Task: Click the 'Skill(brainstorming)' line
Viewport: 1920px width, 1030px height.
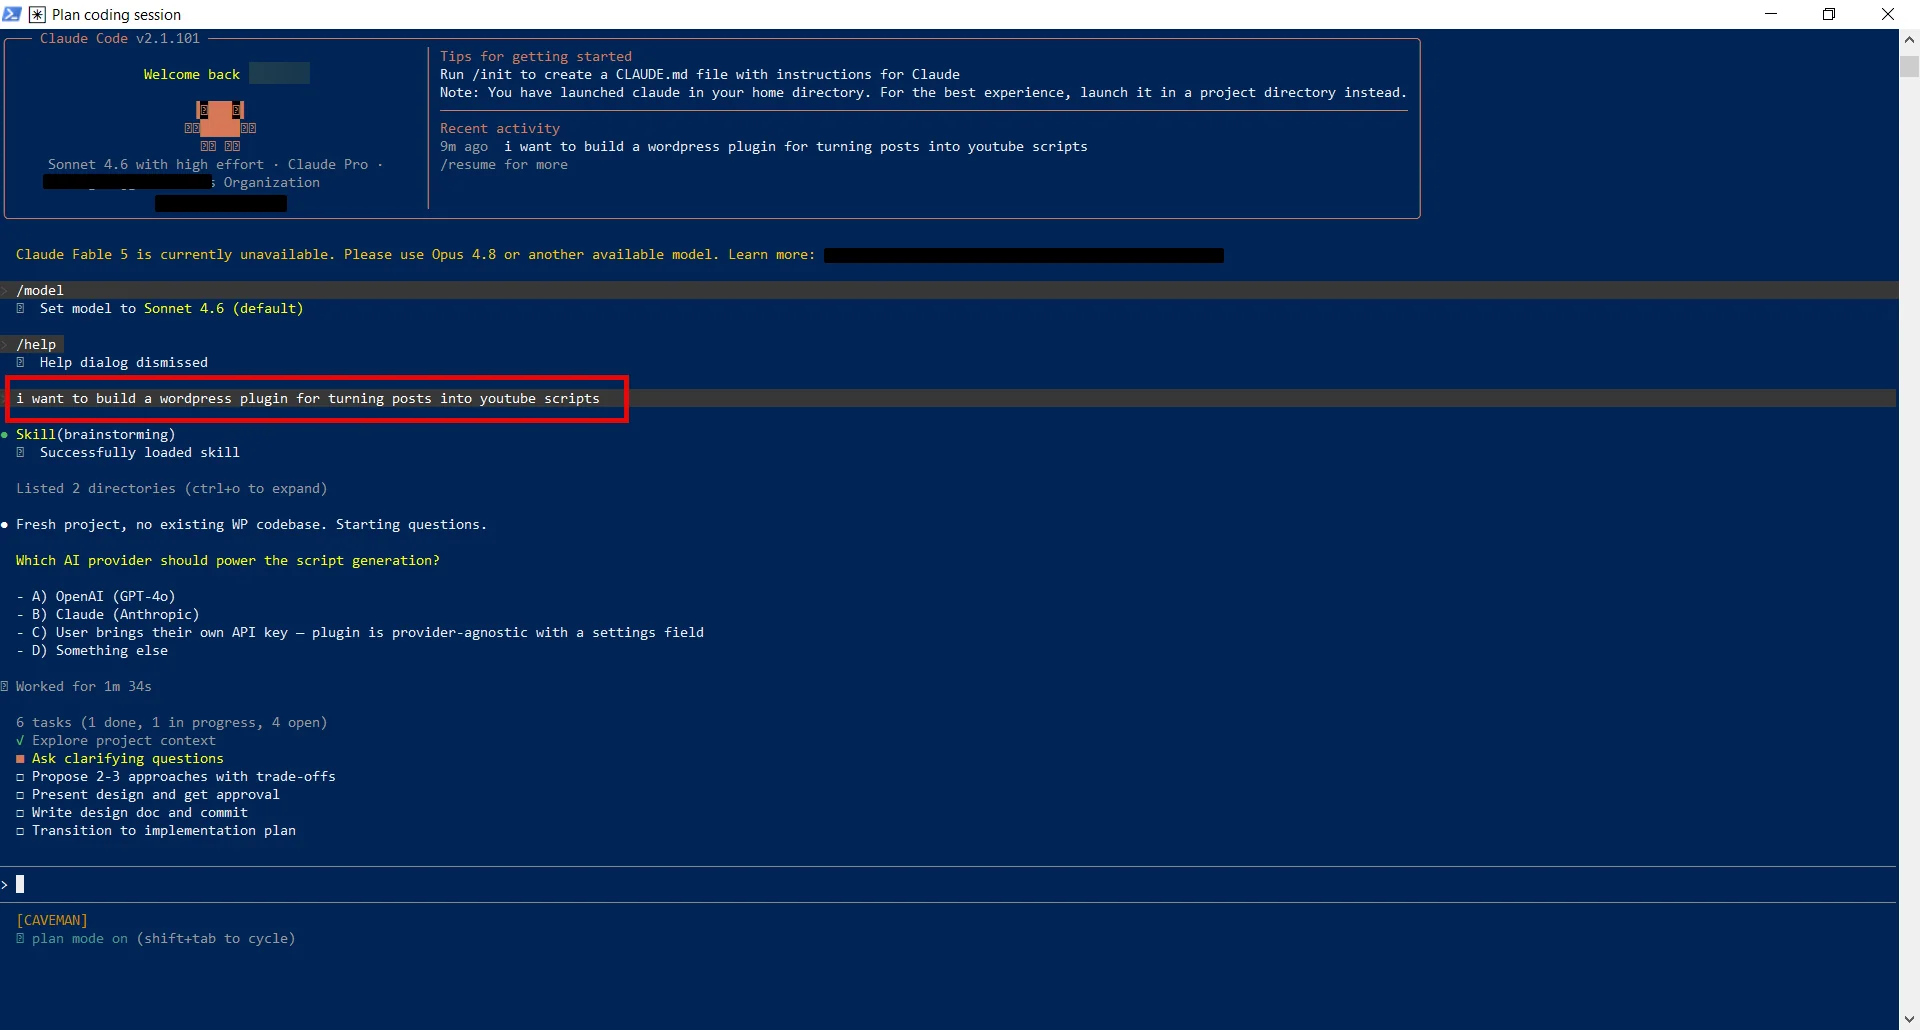Action: point(96,435)
